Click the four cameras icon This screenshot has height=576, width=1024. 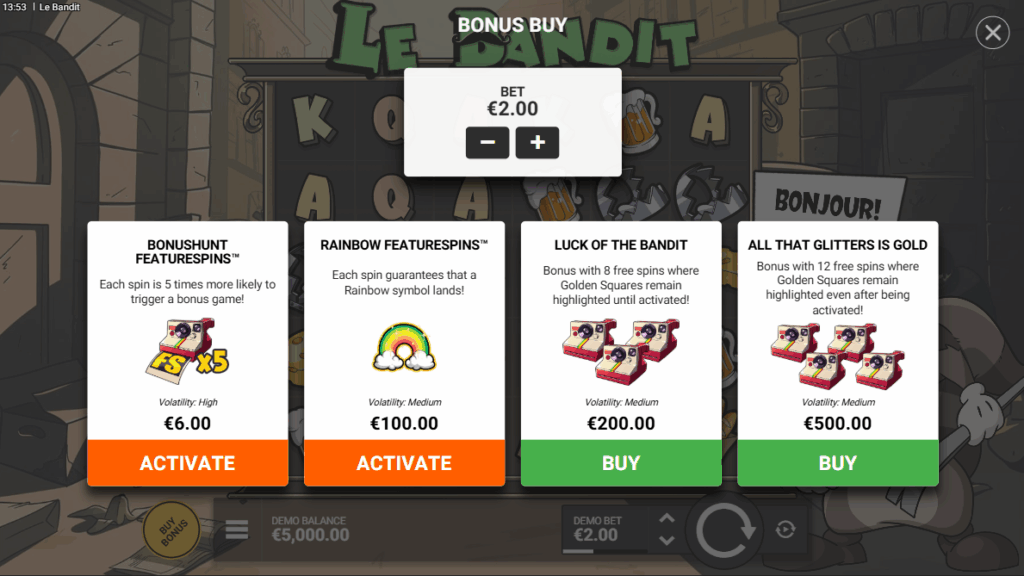838,356
